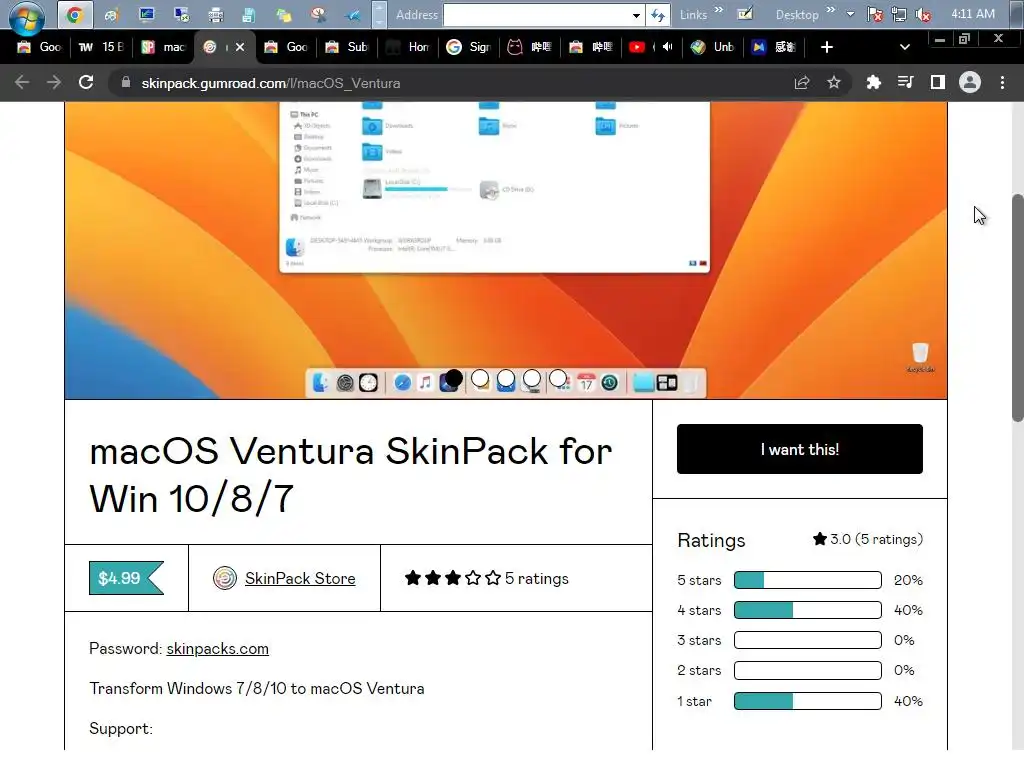Switch to the 'Hon' Chrome tab

(x=409, y=47)
